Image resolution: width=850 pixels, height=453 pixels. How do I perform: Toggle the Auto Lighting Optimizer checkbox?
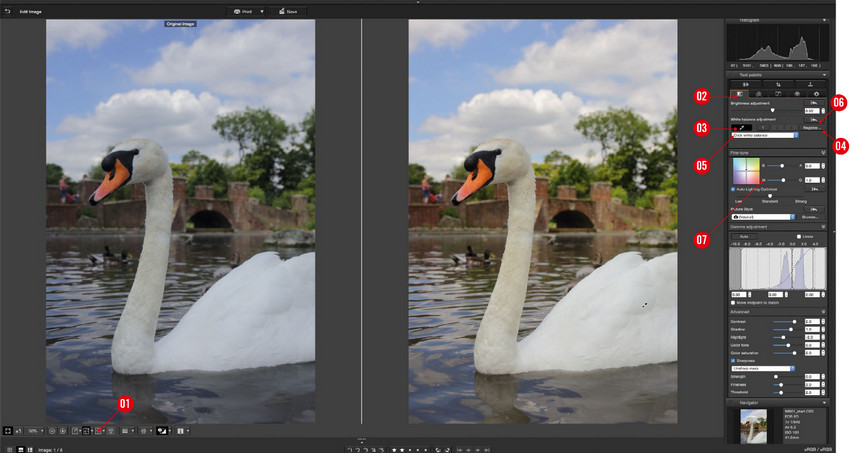point(733,190)
